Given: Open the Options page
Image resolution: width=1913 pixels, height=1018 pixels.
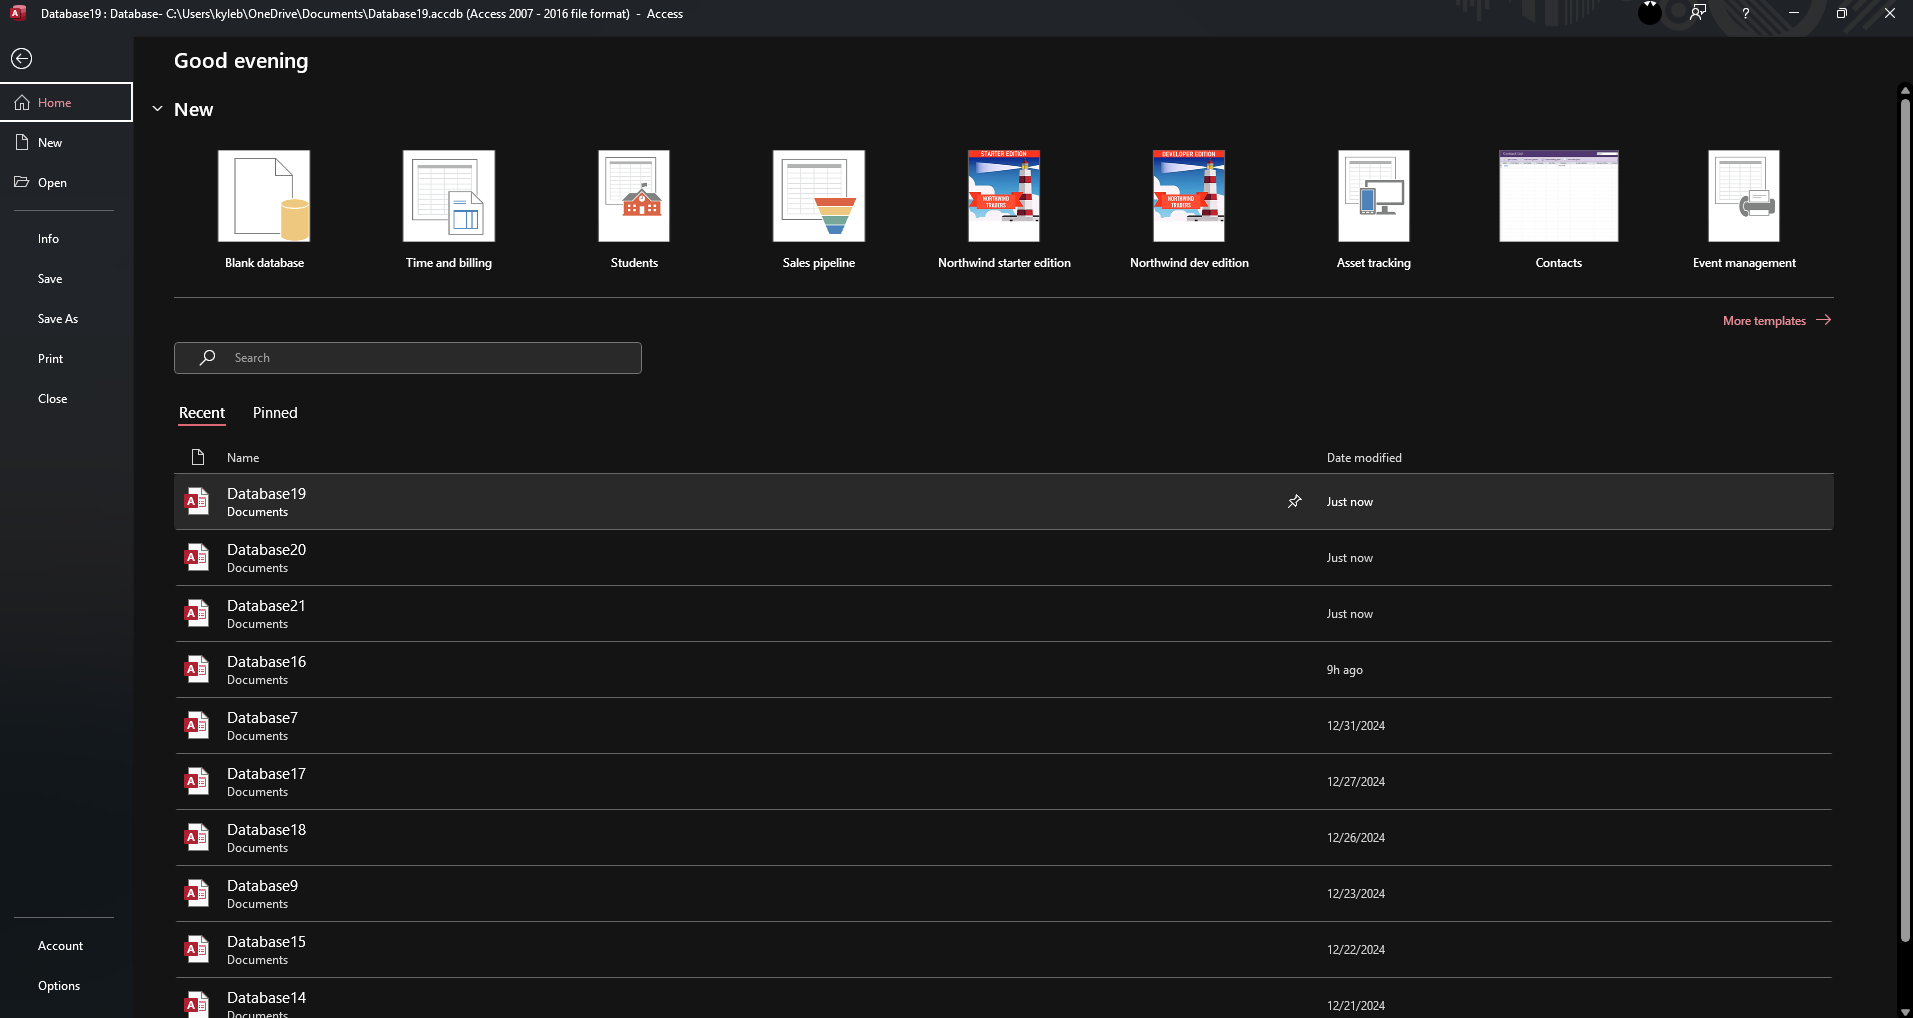Looking at the screenshot, I should [59, 986].
